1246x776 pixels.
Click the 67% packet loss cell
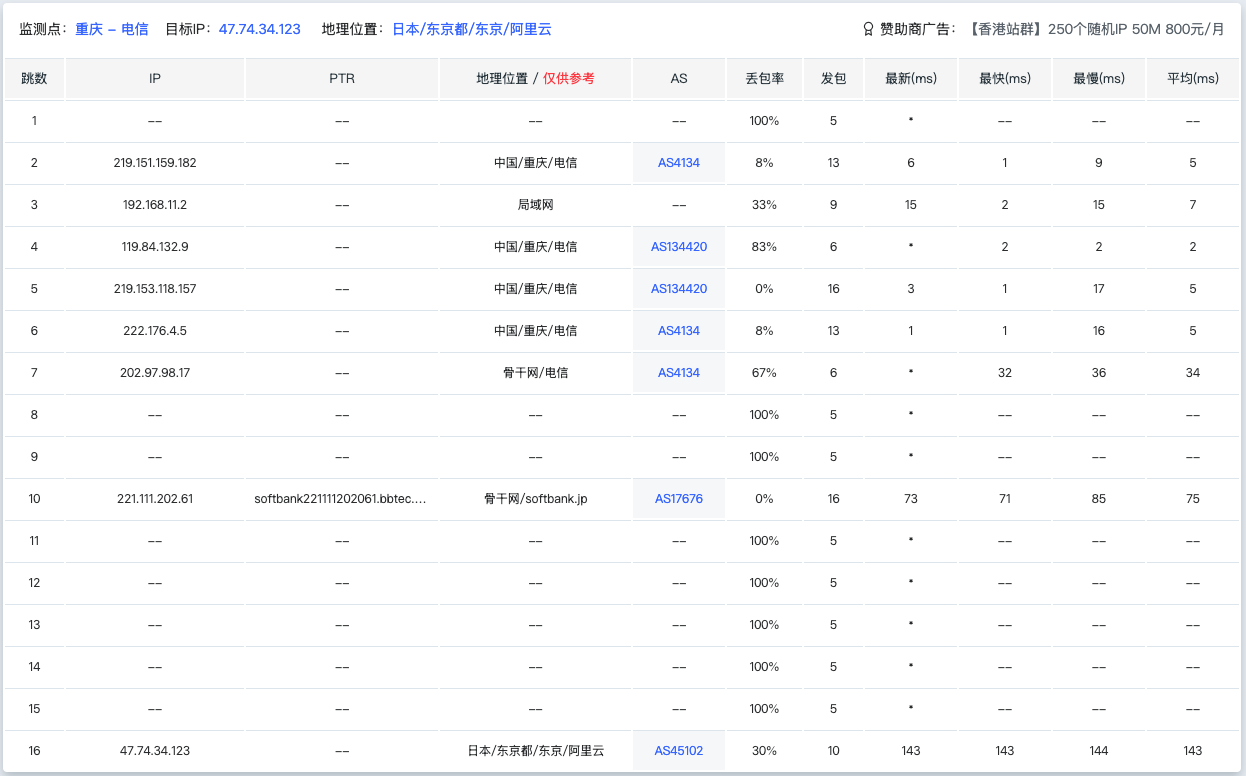click(x=764, y=373)
